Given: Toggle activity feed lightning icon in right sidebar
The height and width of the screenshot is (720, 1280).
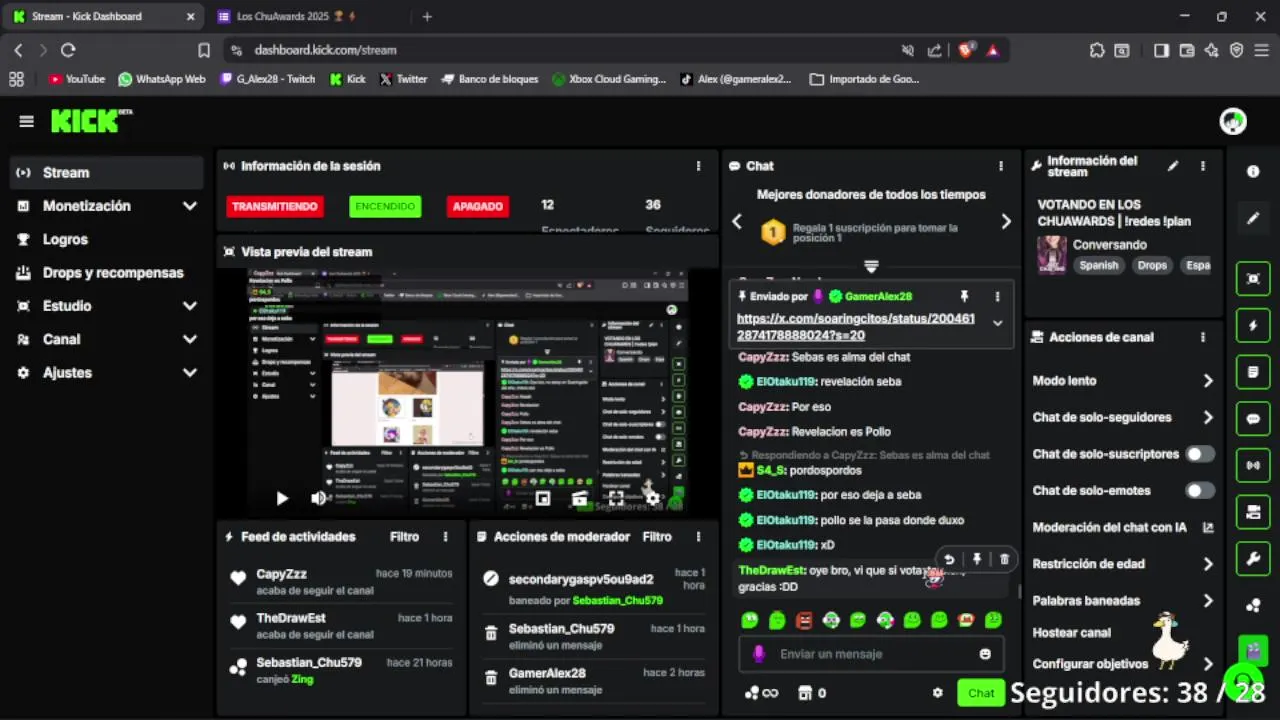Looking at the screenshot, I should pyautogui.click(x=1253, y=325).
